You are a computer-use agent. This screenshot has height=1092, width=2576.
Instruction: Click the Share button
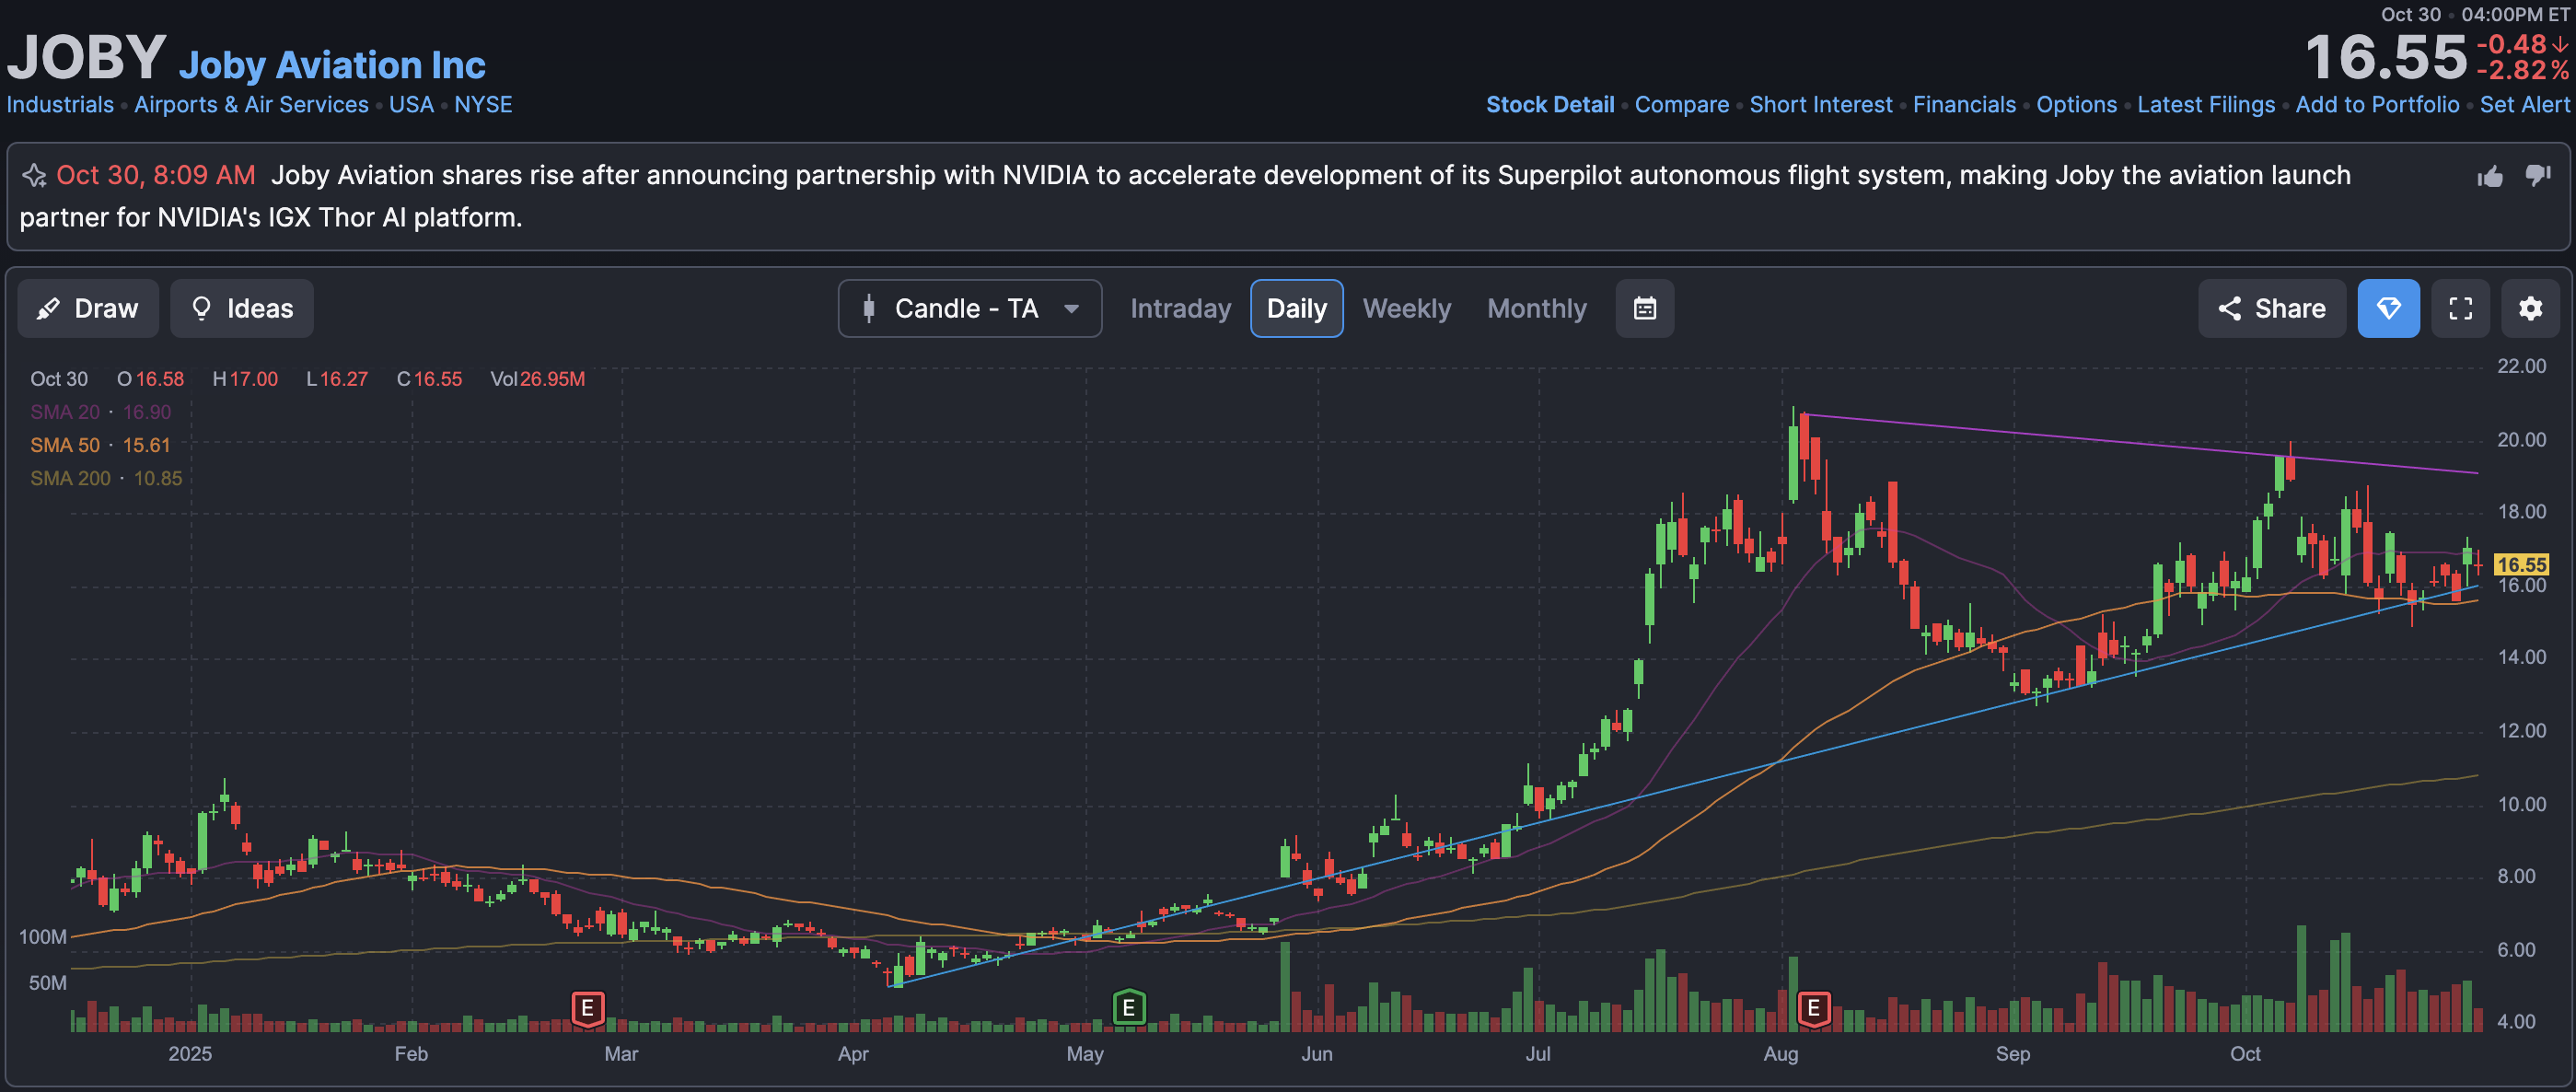pyautogui.click(x=2271, y=308)
